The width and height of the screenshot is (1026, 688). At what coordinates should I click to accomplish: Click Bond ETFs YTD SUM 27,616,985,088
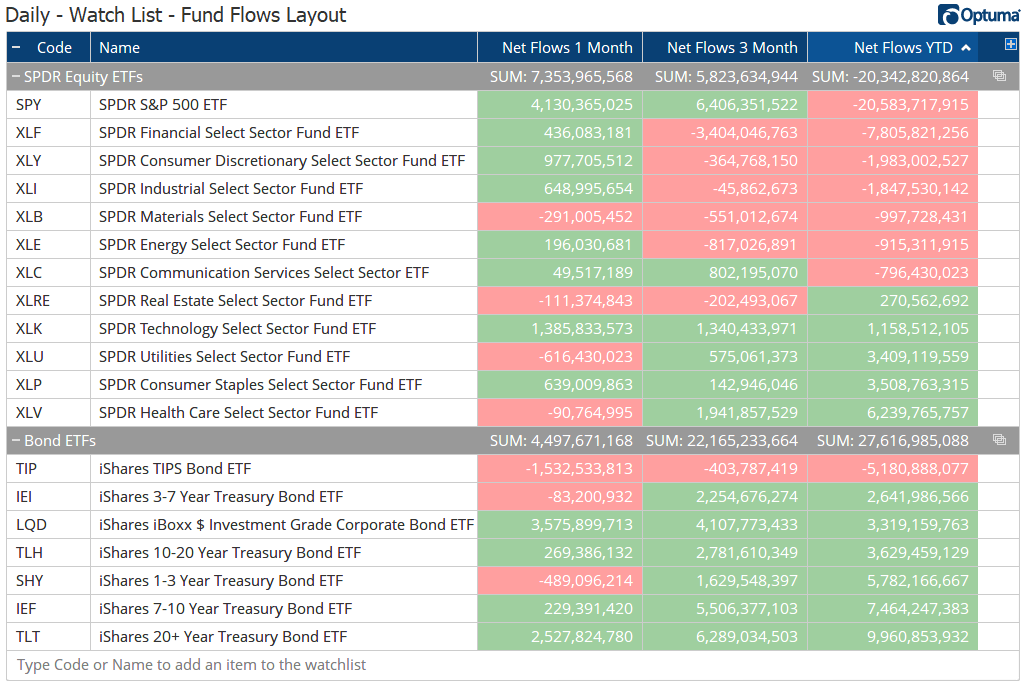pos(893,441)
